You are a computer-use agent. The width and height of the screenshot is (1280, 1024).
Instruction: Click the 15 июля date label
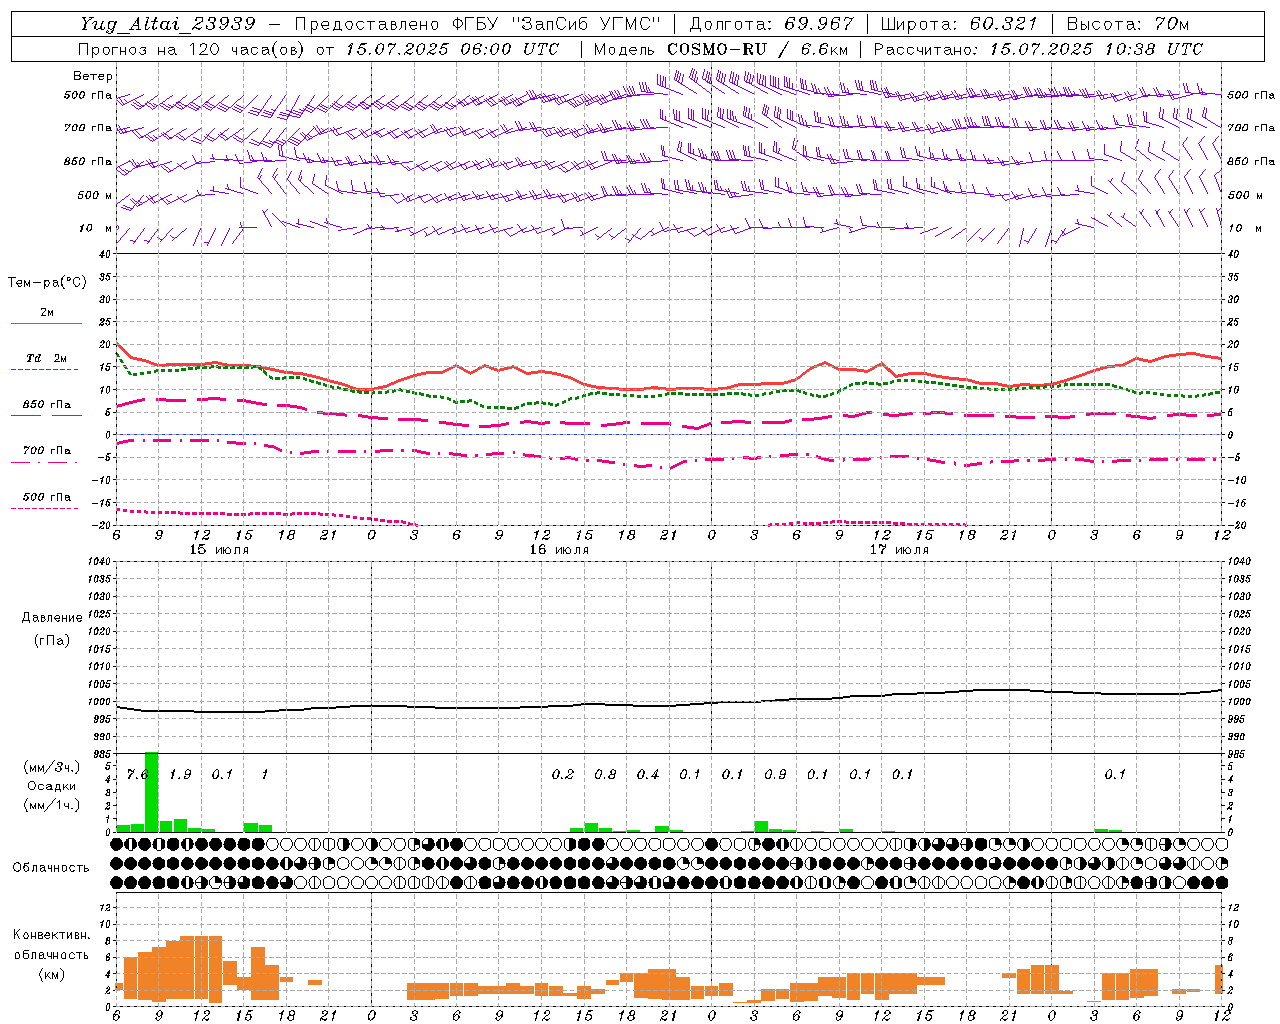click(x=219, y=550)
